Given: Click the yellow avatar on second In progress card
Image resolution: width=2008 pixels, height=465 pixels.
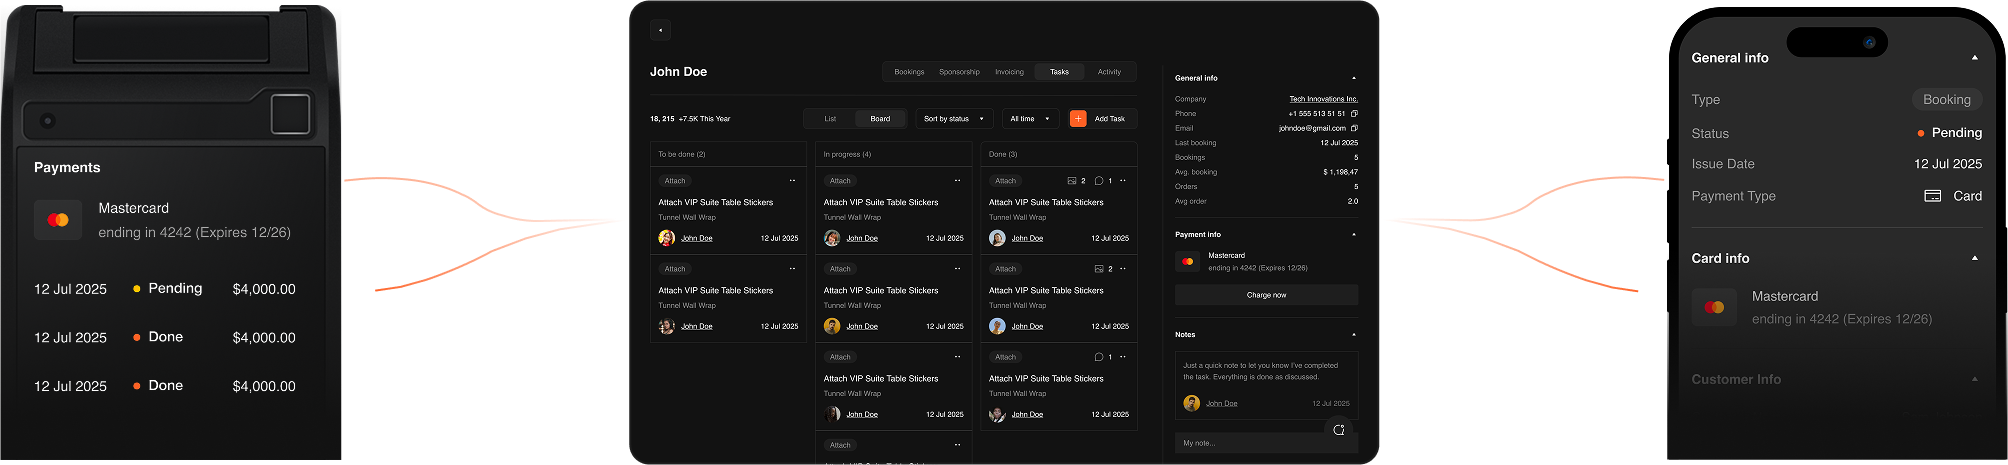Looking at the screenshot, I should [832, 326].
